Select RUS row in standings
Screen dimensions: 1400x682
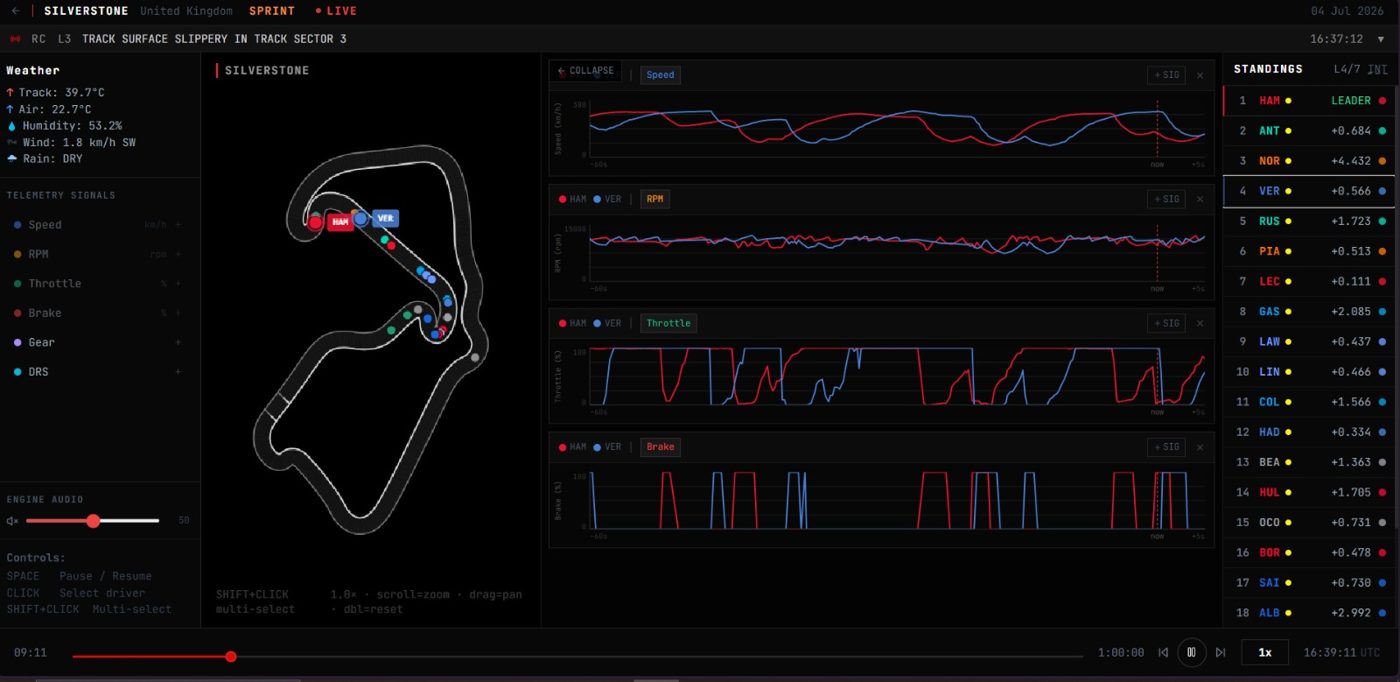tap(1311, 221)
